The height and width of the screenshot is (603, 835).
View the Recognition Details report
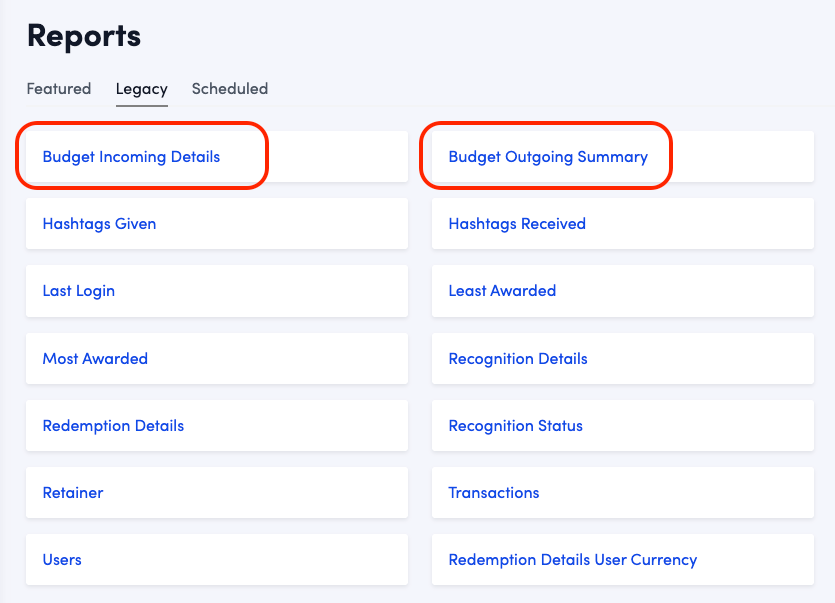518,359
